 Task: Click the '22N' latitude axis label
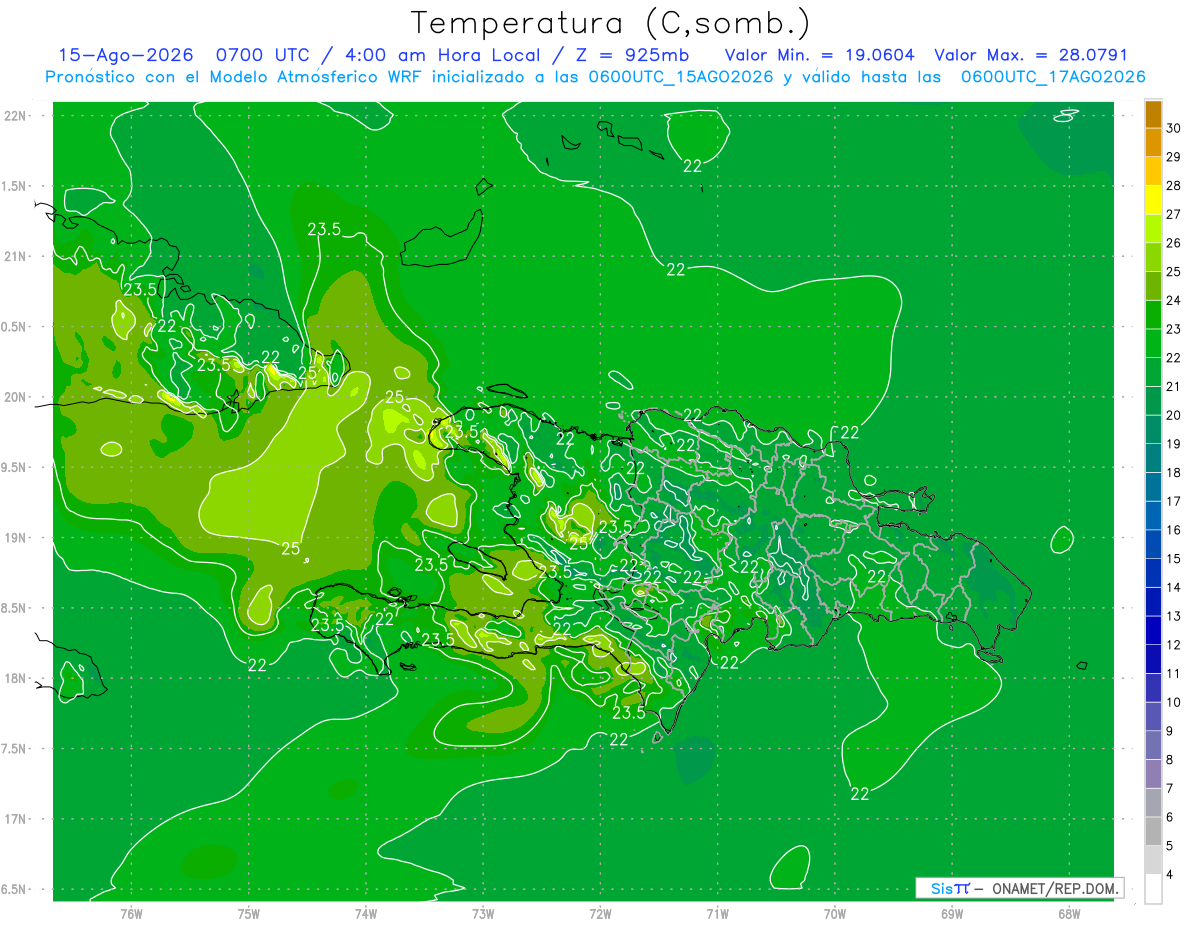[x=15, y=116]
